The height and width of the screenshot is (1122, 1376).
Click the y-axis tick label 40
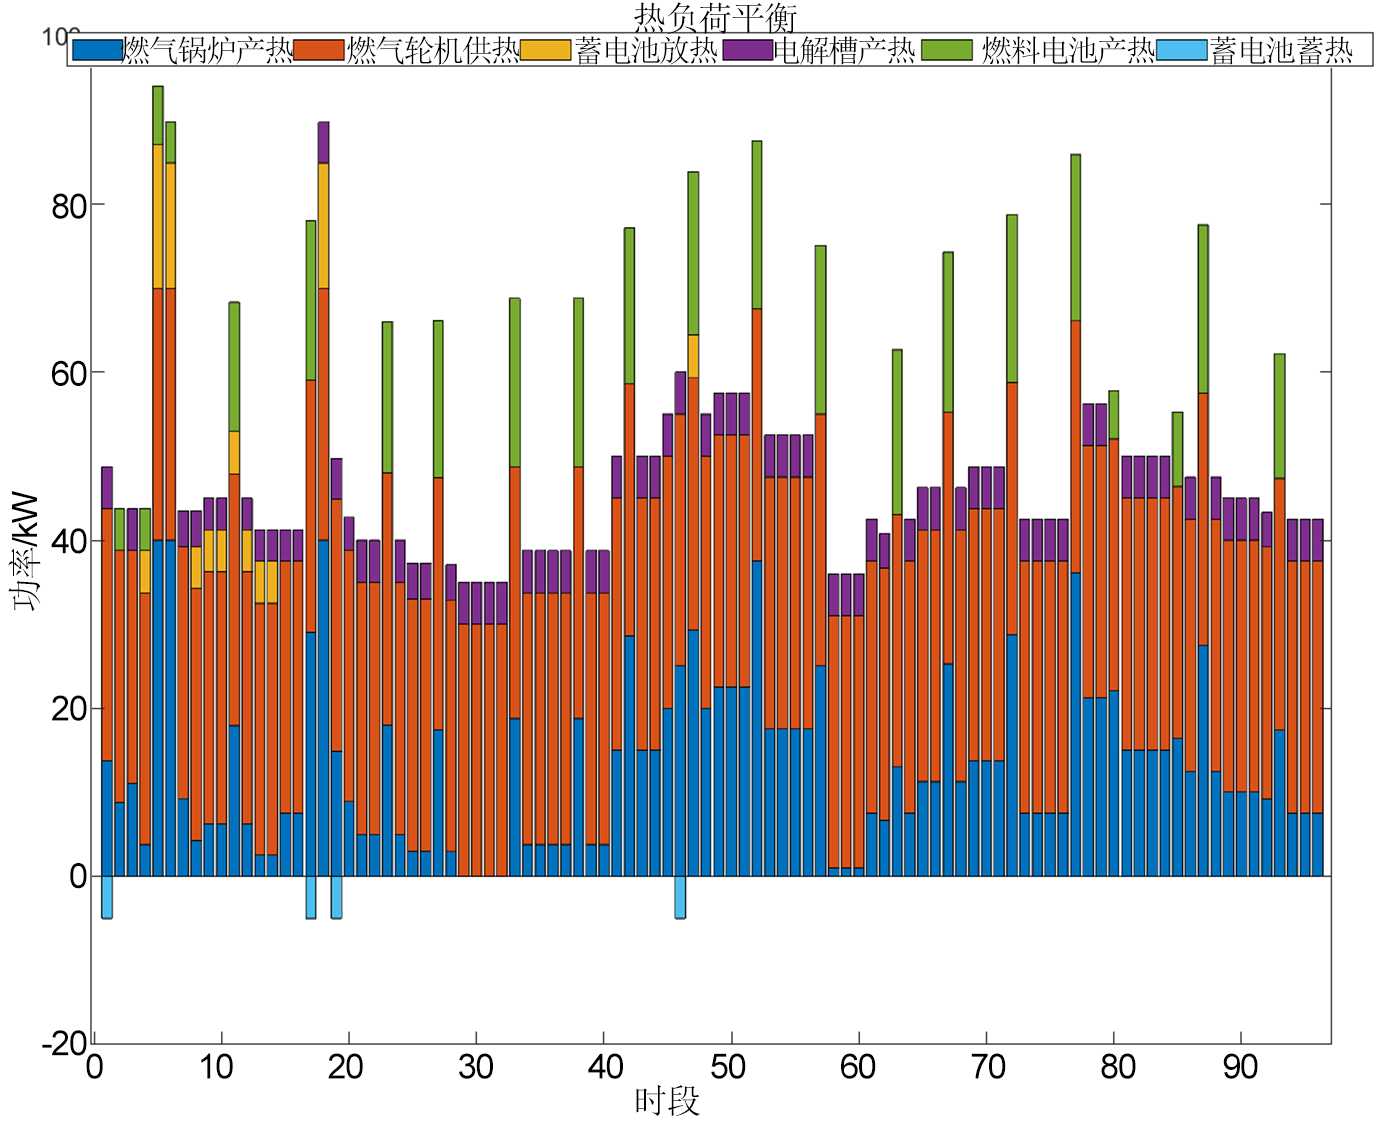[x=69, y=541]
